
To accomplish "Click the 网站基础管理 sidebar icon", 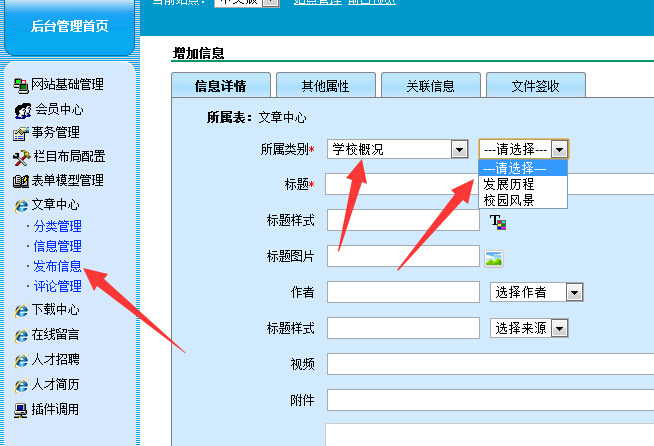I will pos(21,85).
